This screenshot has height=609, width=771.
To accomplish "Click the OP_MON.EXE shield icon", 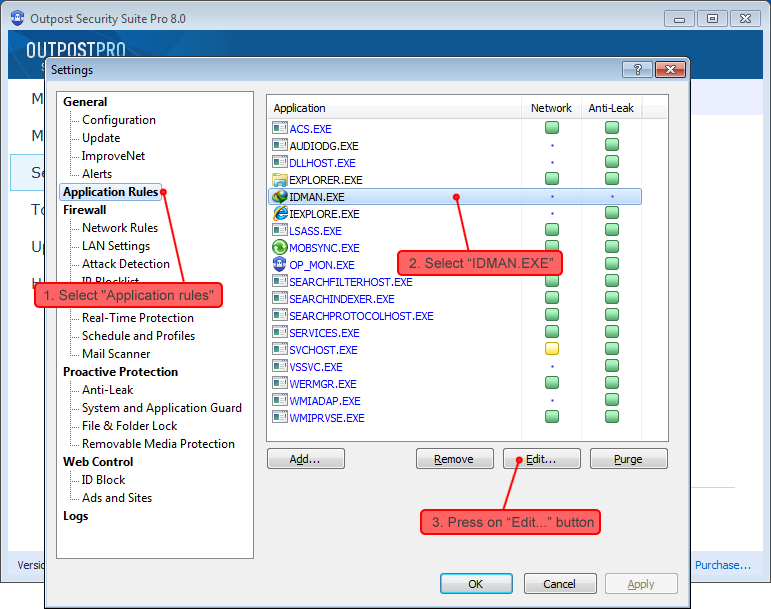I will point(280,265).
